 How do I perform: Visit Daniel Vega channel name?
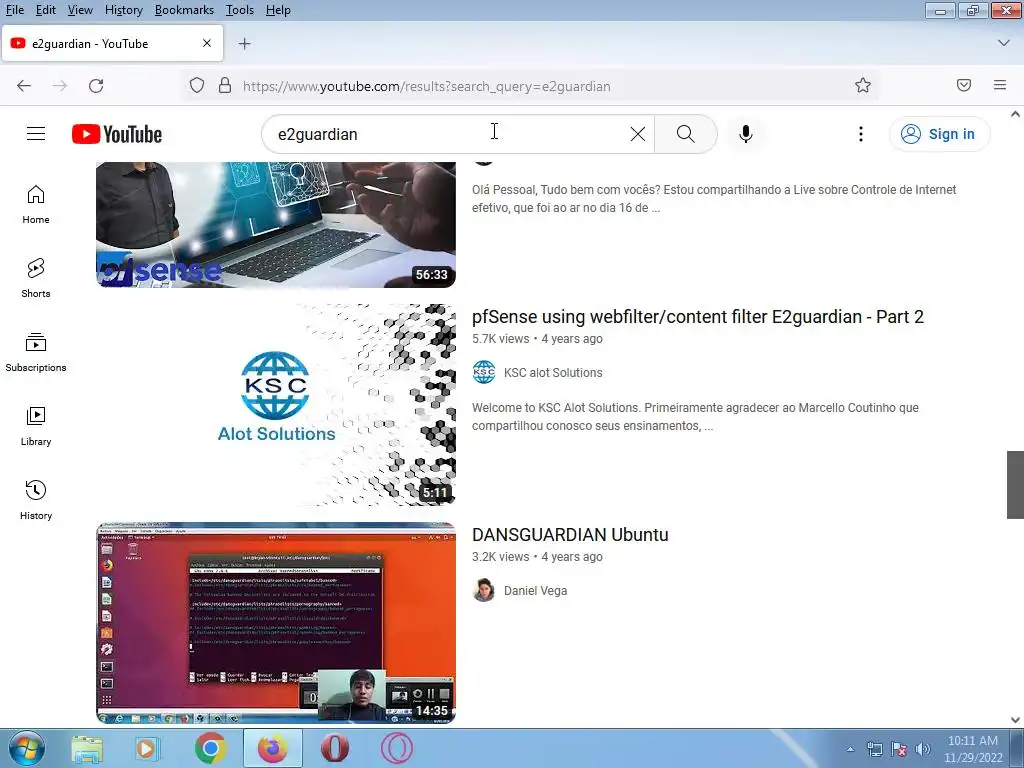536,591
